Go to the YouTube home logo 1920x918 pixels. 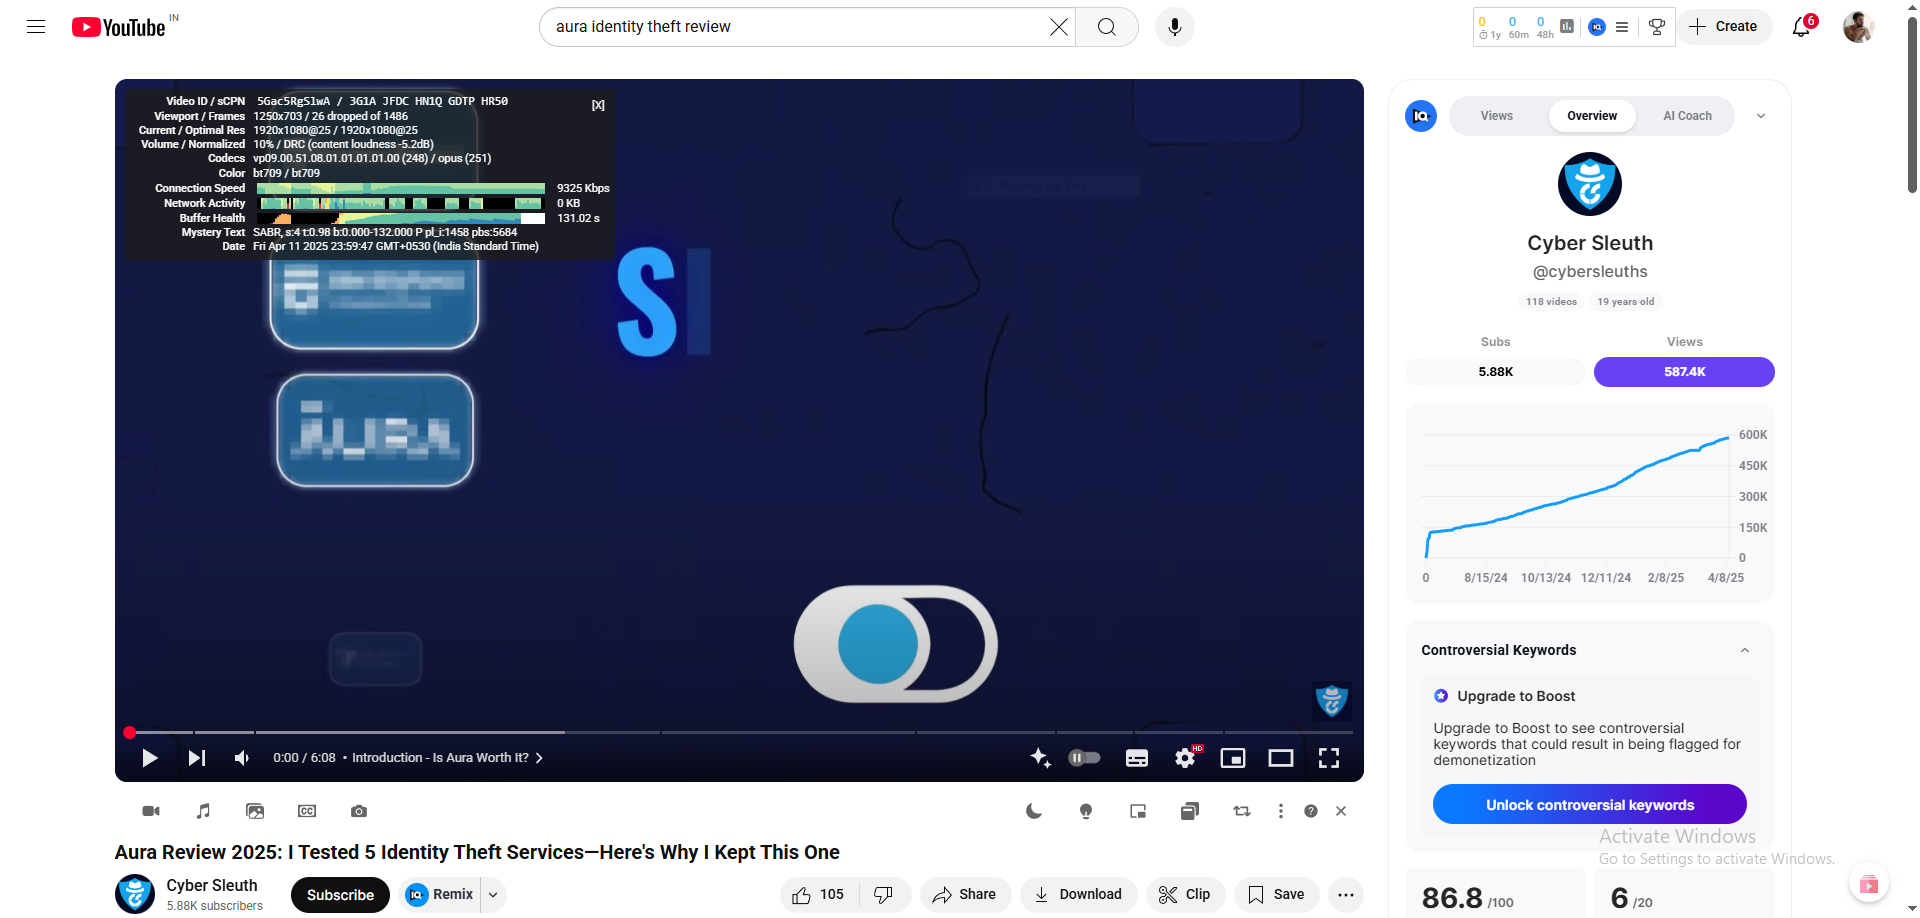click(x=118, y=27)
